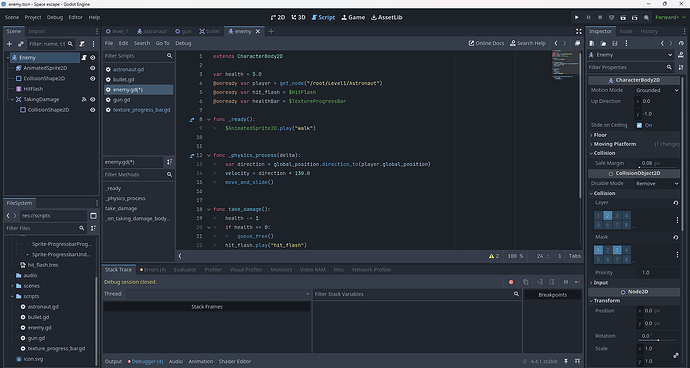Click the debugger Step Over icon
Viewport: 690px width, 368px height.
552,282
